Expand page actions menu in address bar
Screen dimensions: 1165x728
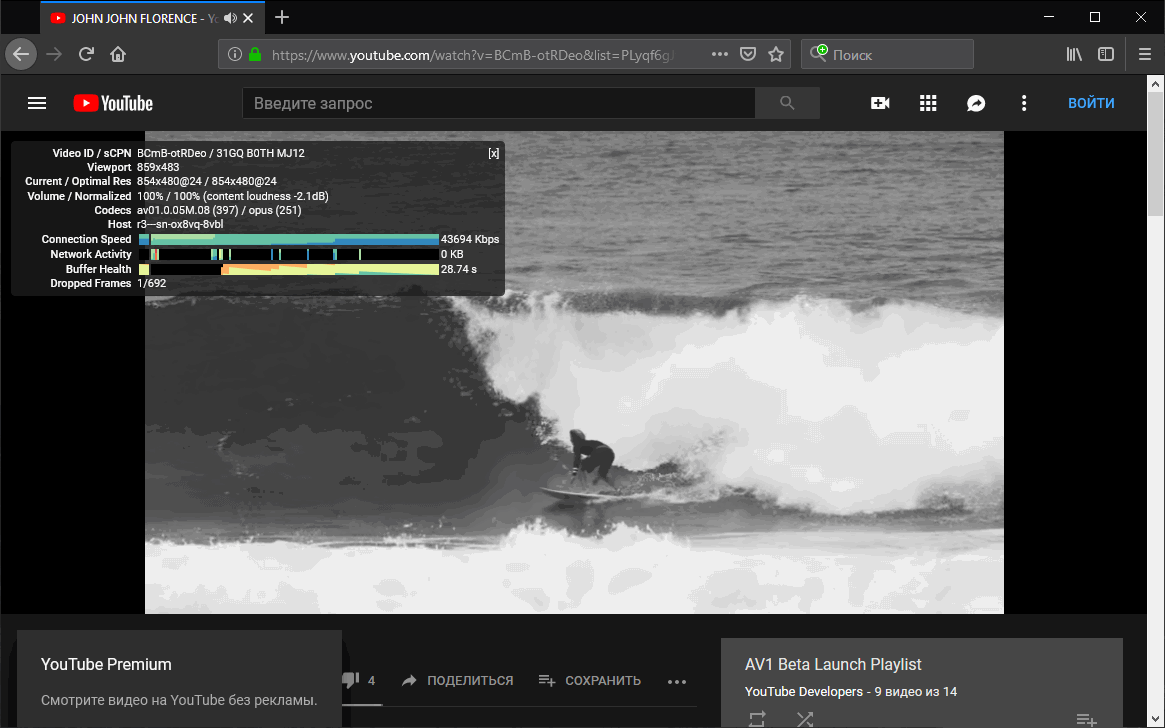(719, 54)
